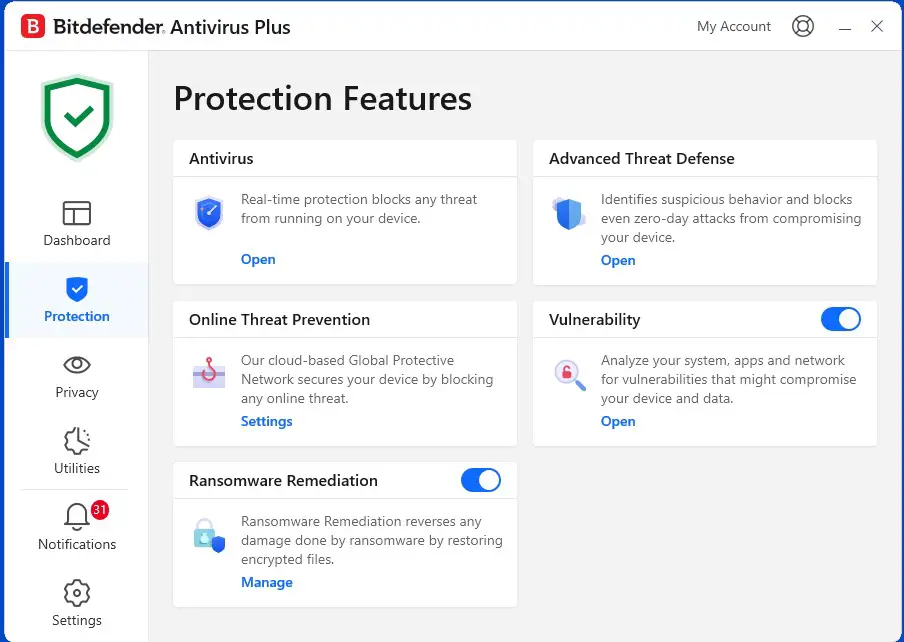Turn off Ransomware Remediation
904x642 pixels.
(x=481, y=480)
